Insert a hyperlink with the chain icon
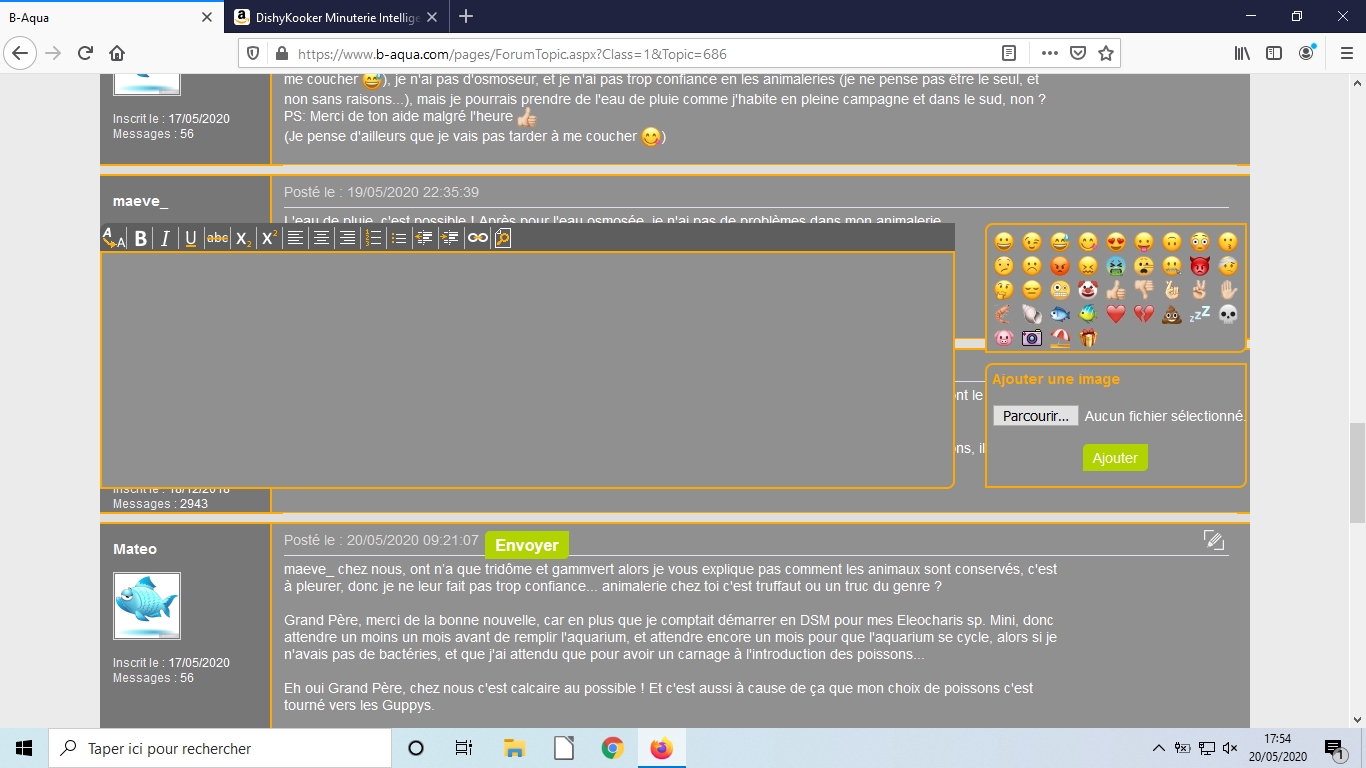The height and width of the screenshot is (768, 1366). tap(477, 238)
